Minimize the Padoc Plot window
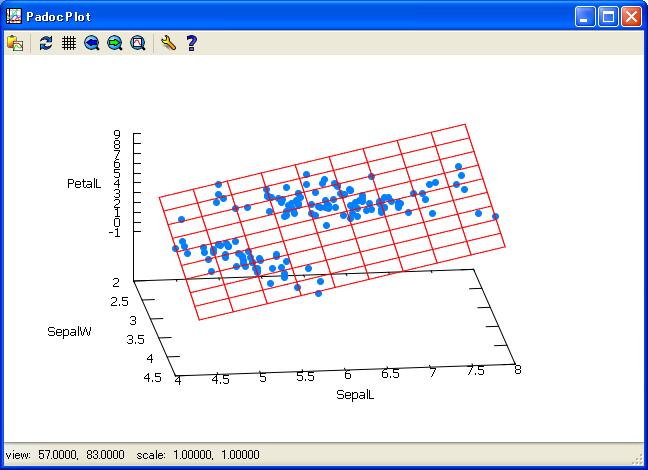The image size is (648, 470). [x=585, y=16]
